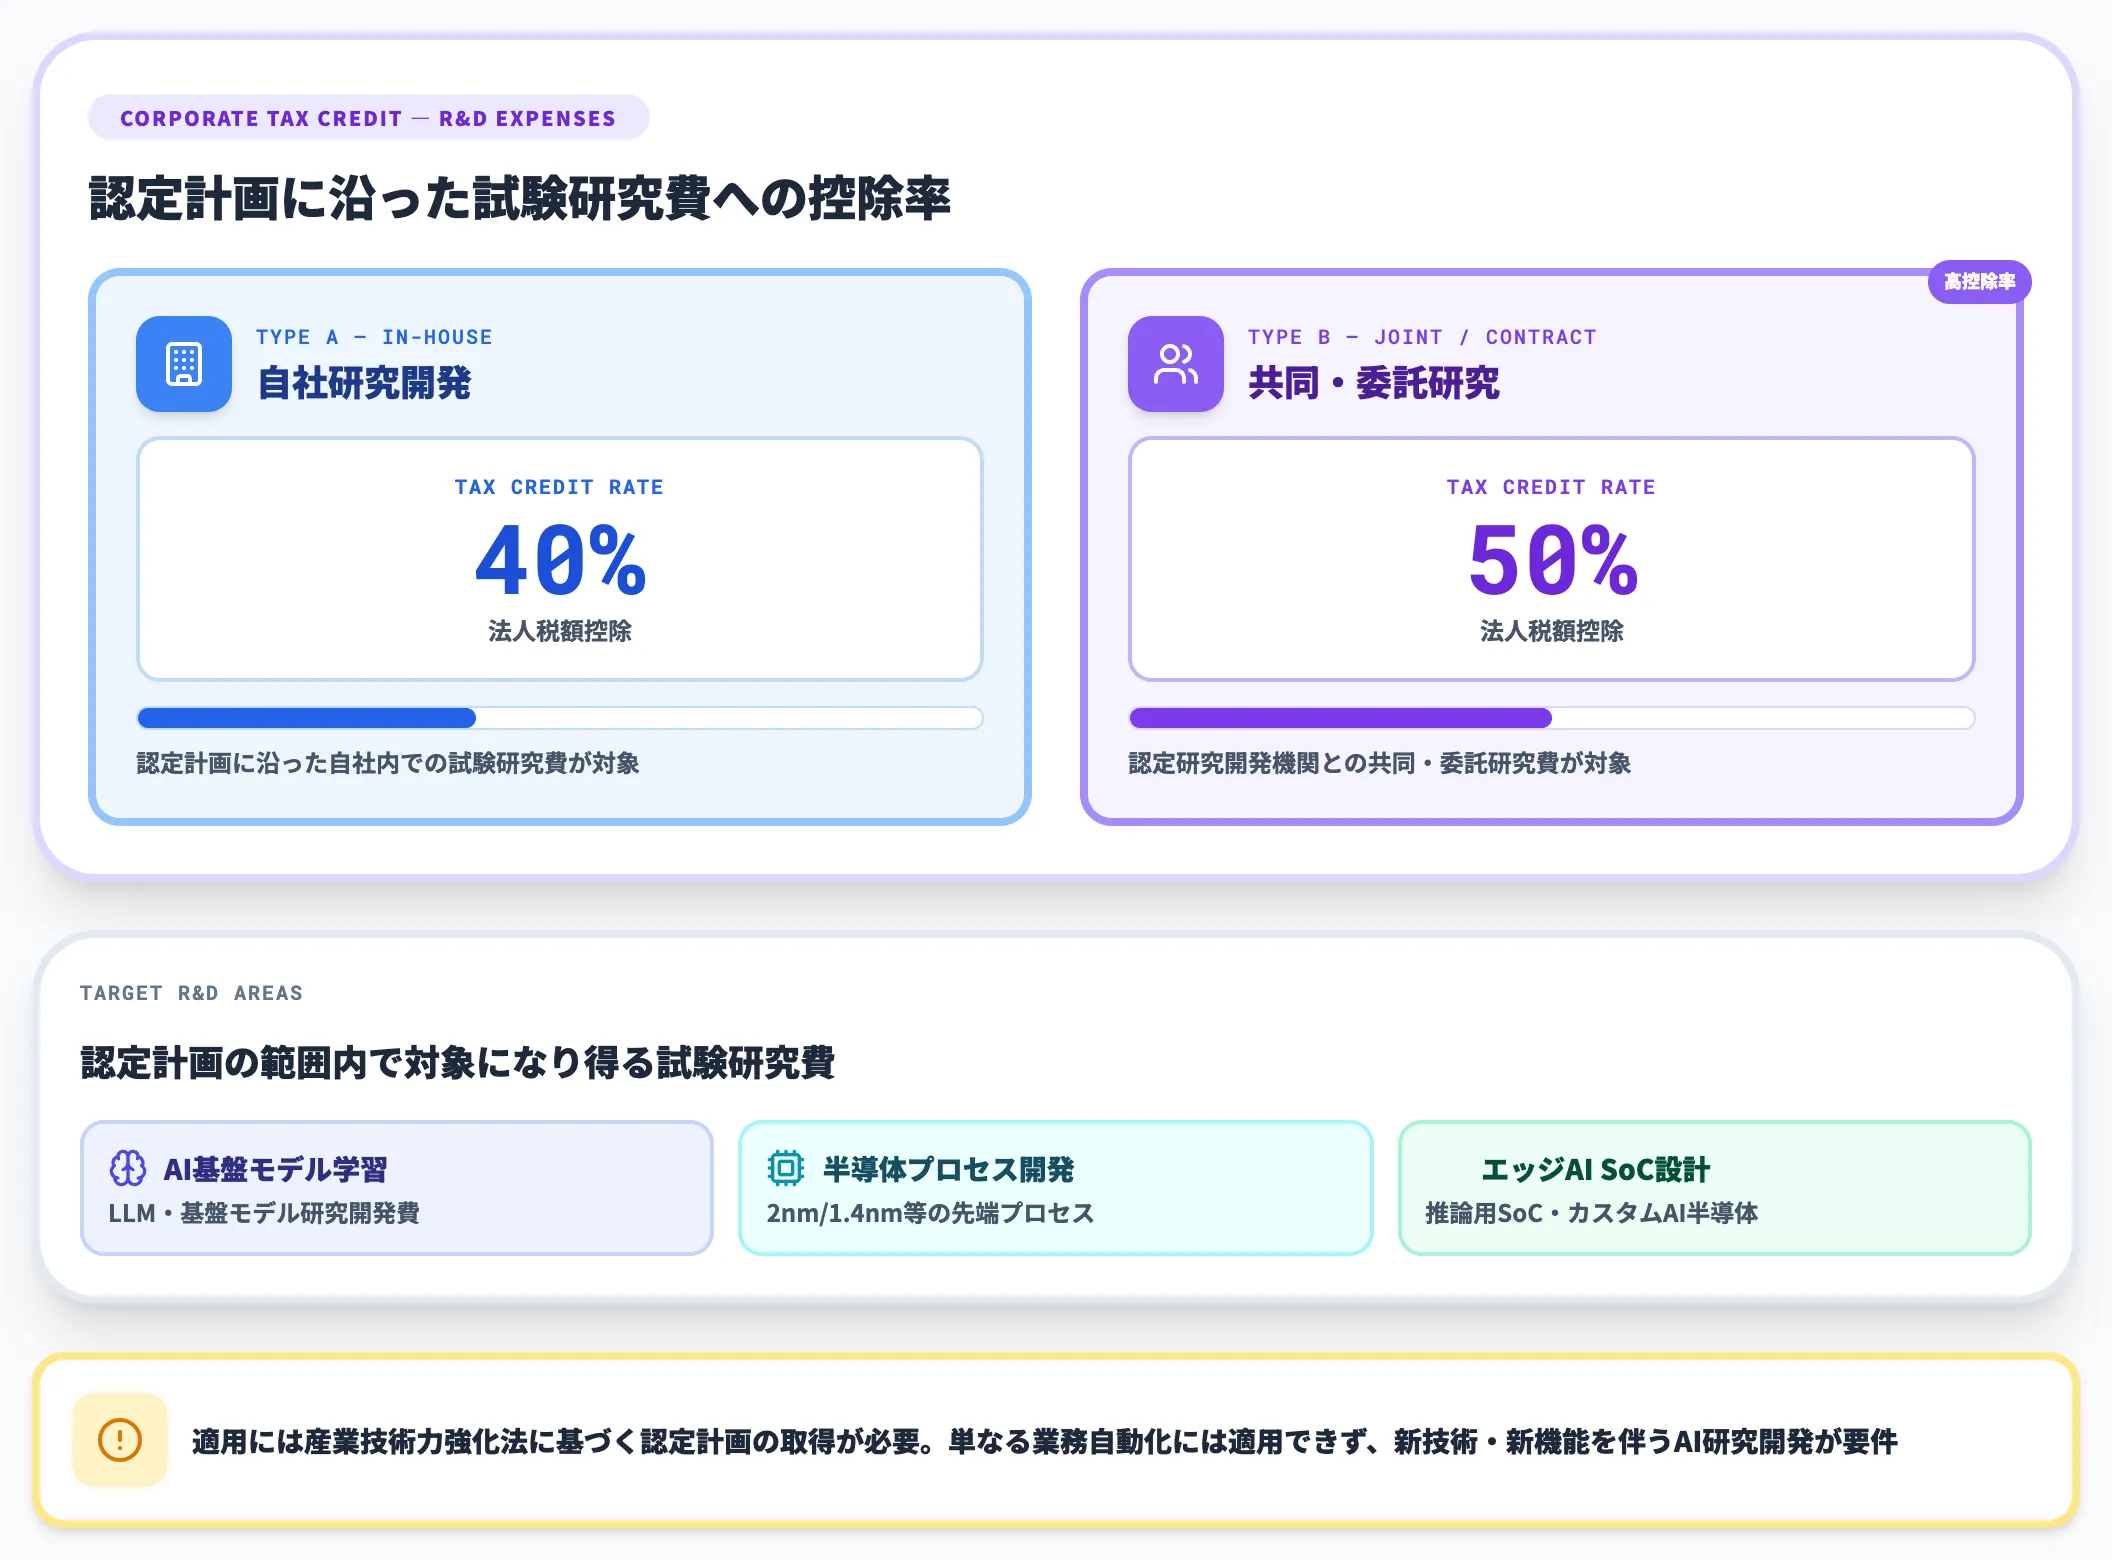Select the エッジAI SoC設計 card

(1714, 1188)
